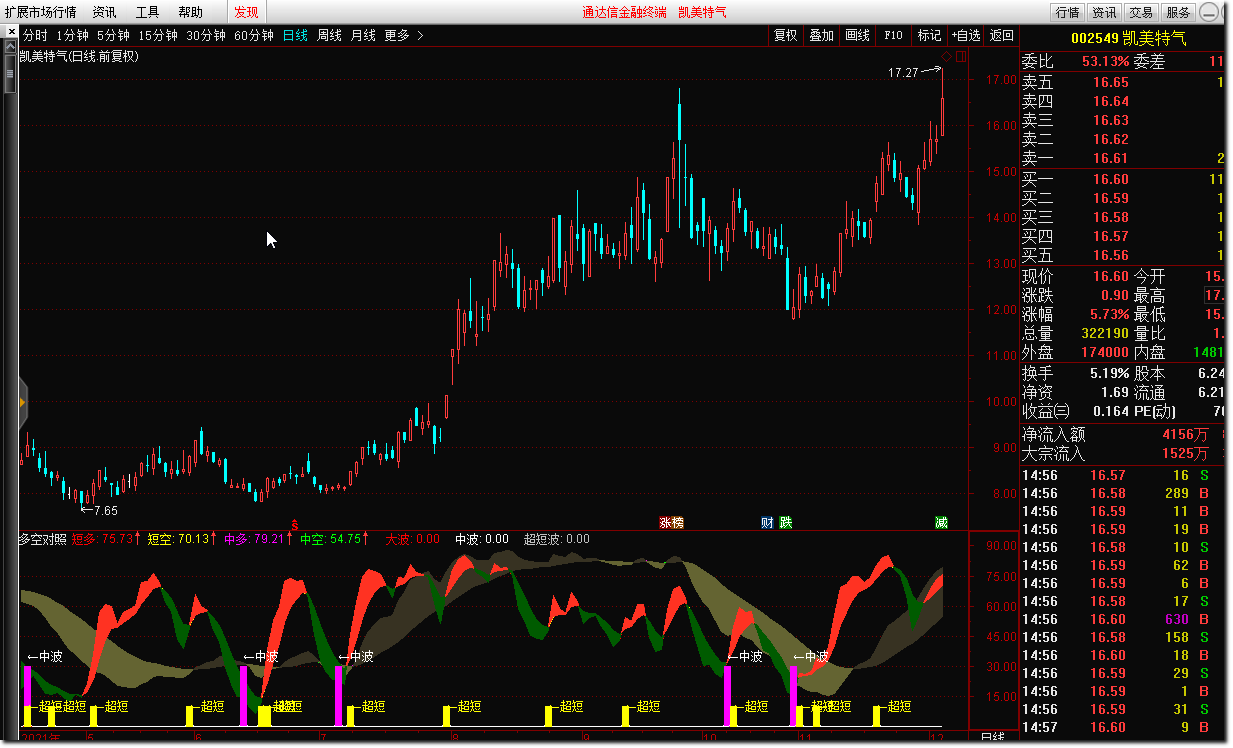1233x748 pixels.
Task: Click the red S marker below chart
Action: [294, 524]
